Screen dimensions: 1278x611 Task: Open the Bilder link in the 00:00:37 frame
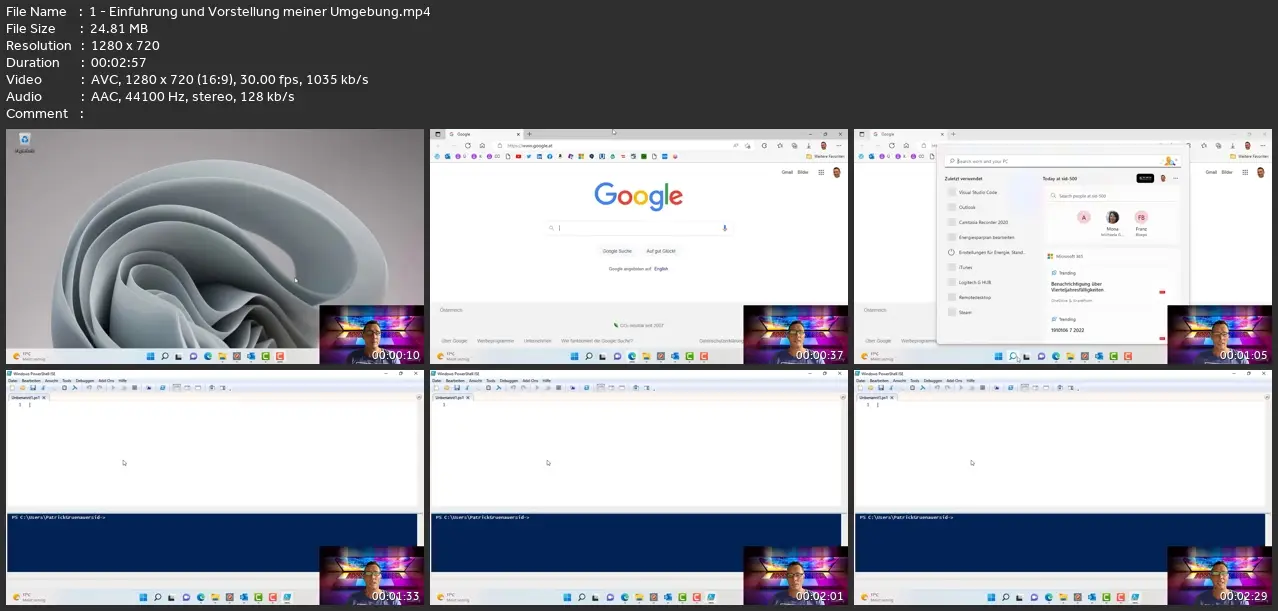coord(803,172)
